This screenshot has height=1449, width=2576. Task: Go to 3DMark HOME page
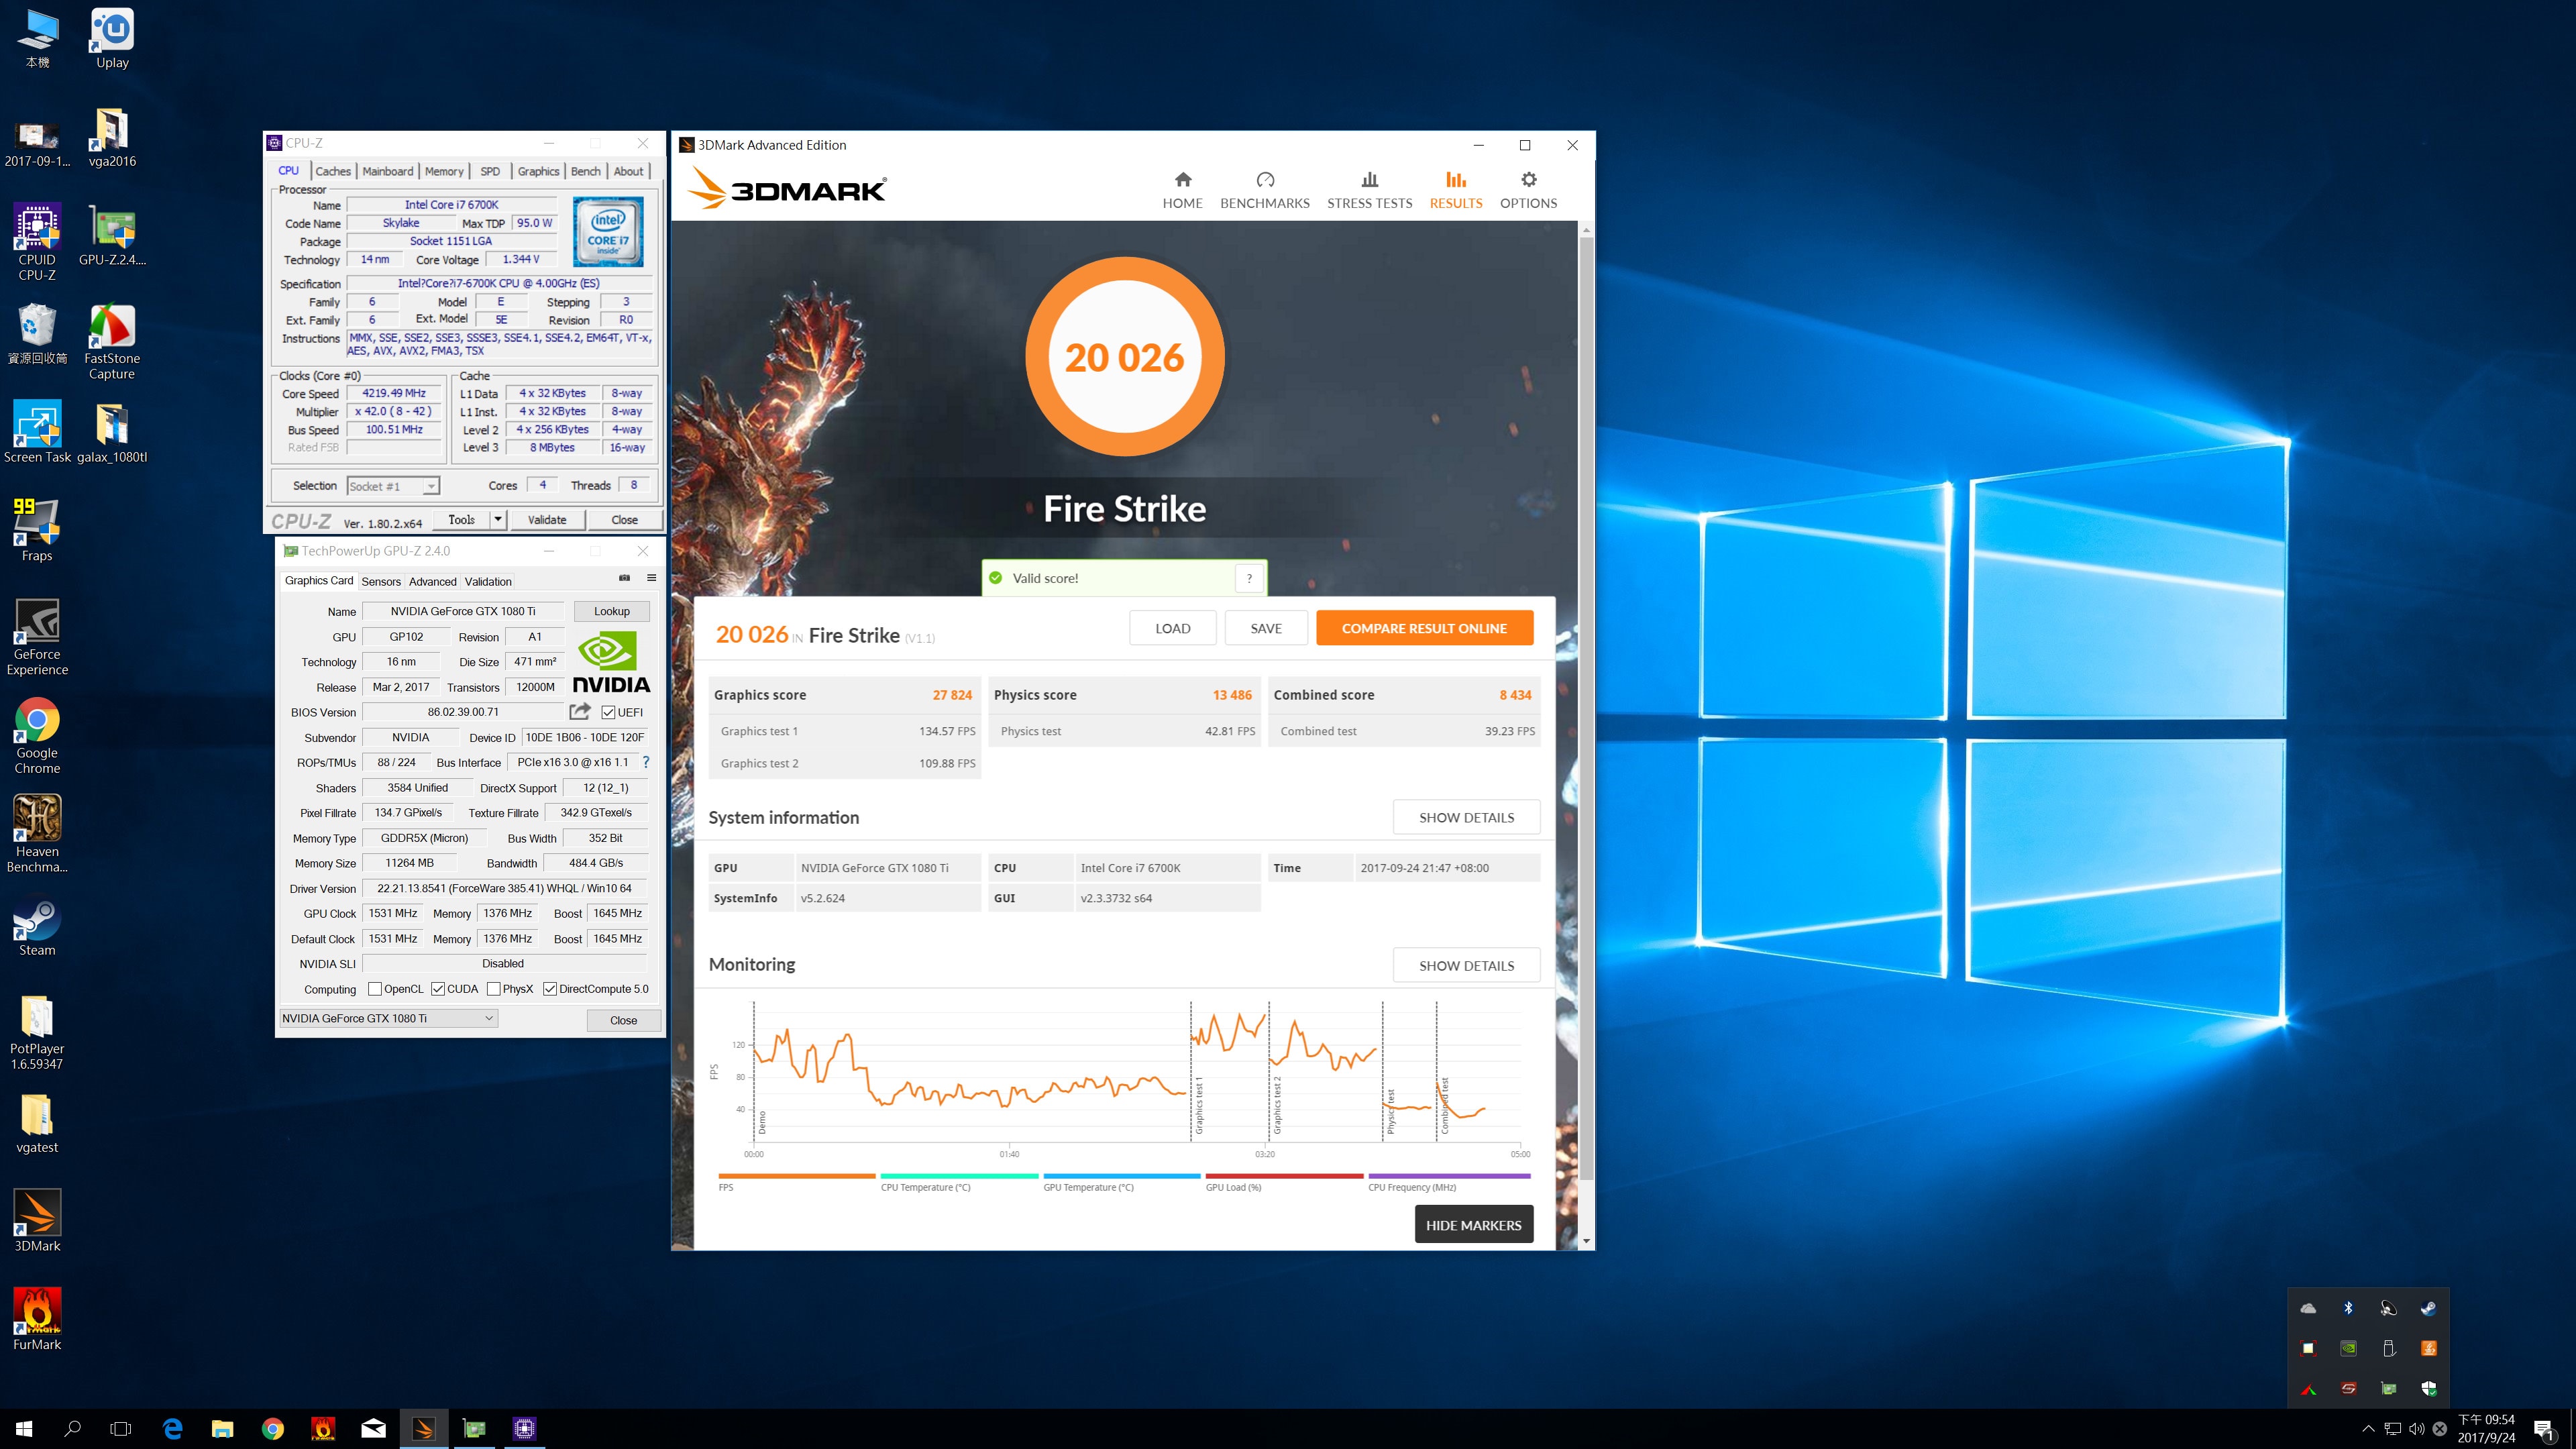click(x=1182, y=189)
